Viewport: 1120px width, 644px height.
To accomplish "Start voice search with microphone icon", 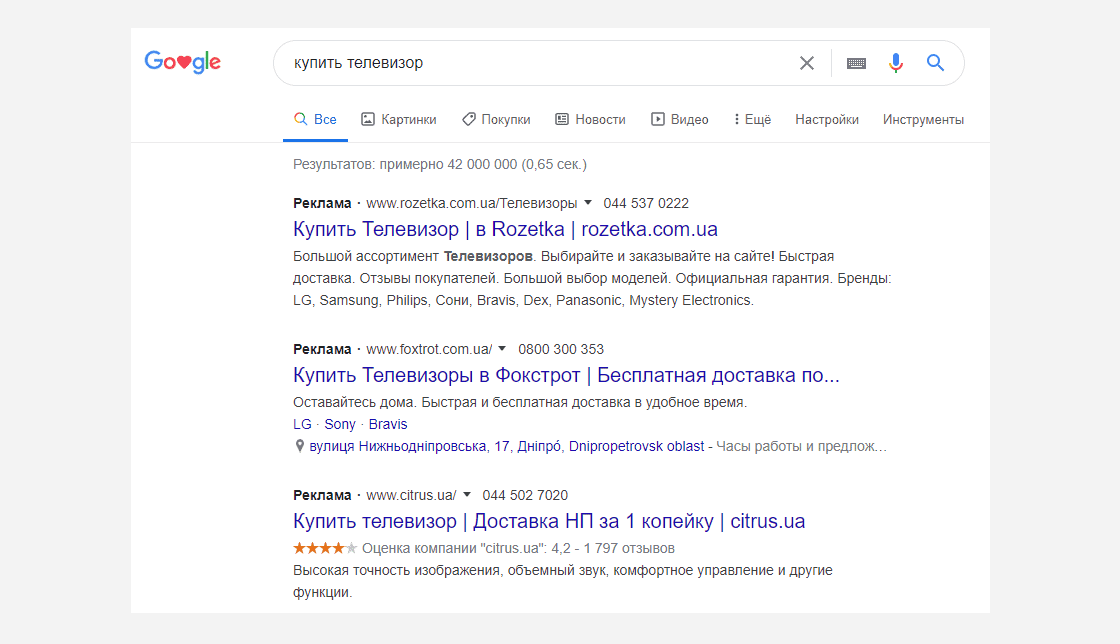I will click(x=895, y=63).
